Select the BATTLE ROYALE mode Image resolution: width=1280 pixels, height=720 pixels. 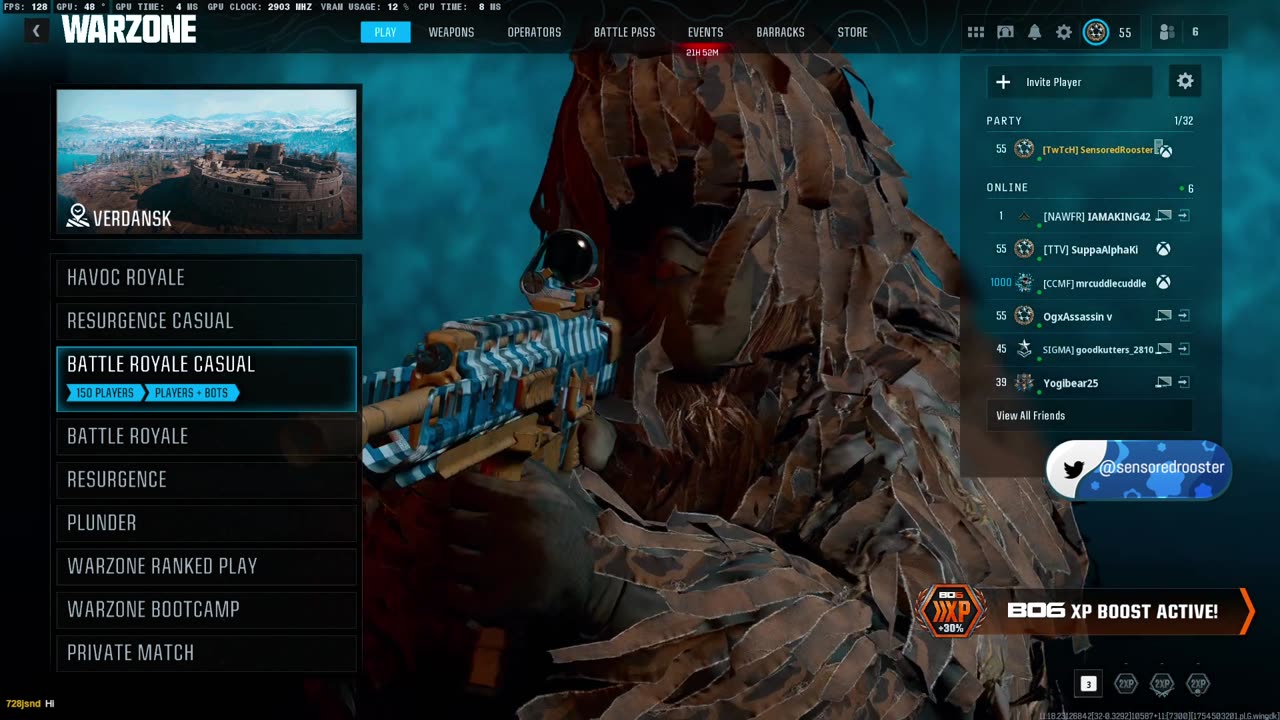click(x=207, y=436)
